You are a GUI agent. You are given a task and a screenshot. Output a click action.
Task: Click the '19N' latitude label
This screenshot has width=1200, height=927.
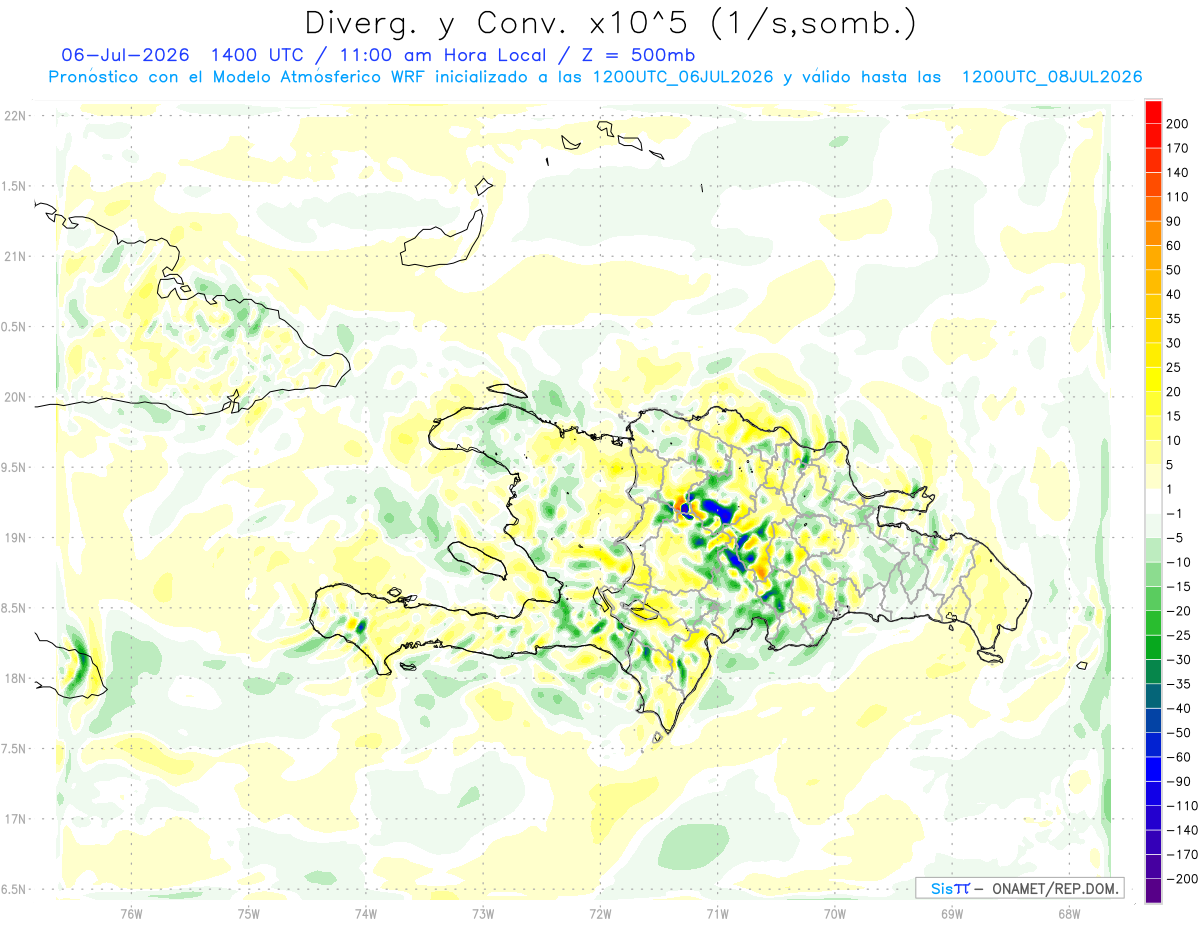pyautogui.click(x=14, y=538)
